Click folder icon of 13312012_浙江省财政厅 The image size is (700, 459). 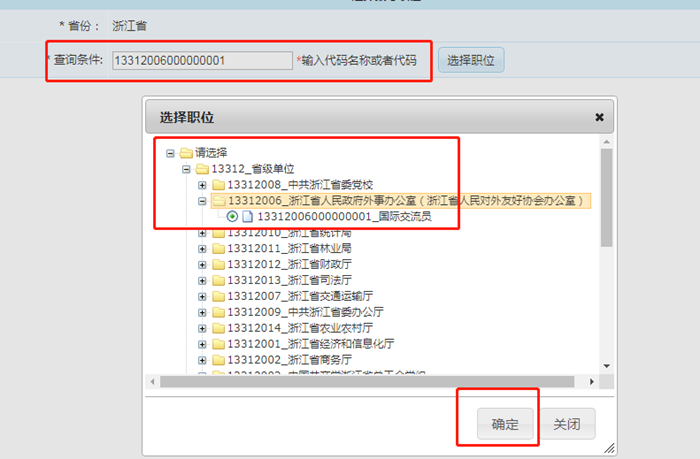pyautogui.click(x=218, y=265)
